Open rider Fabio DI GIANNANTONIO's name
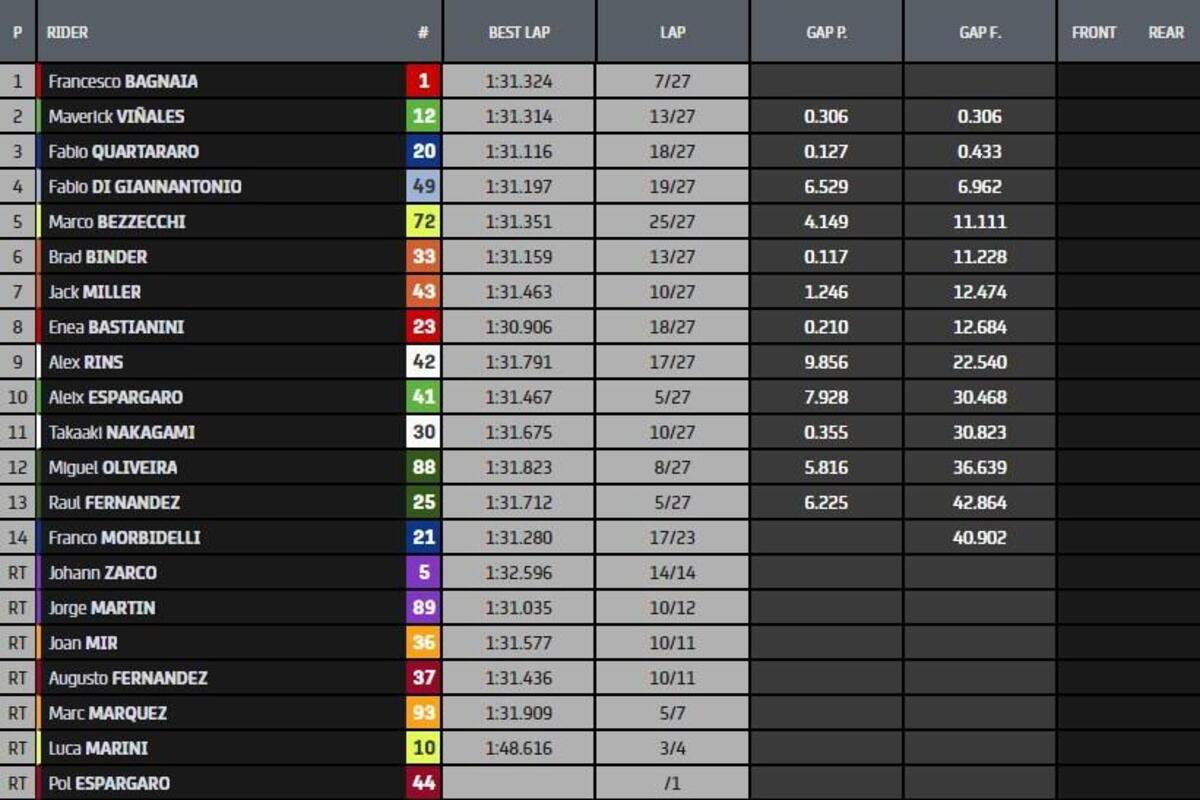The image size is (1200, 800). tap(145, 187)
